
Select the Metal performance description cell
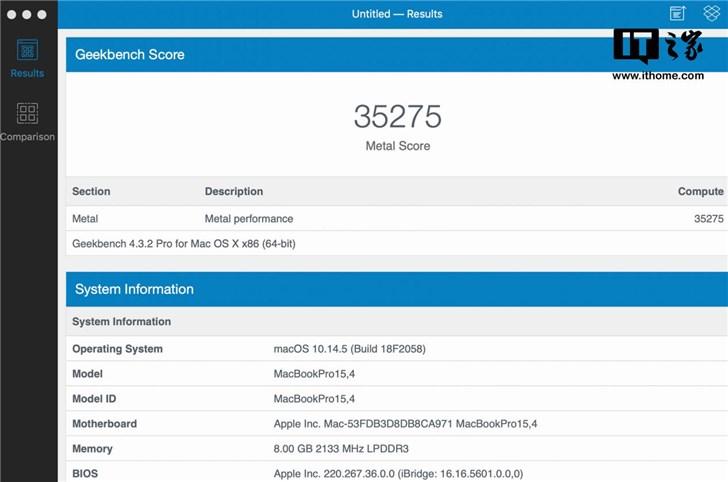[249, 219]
